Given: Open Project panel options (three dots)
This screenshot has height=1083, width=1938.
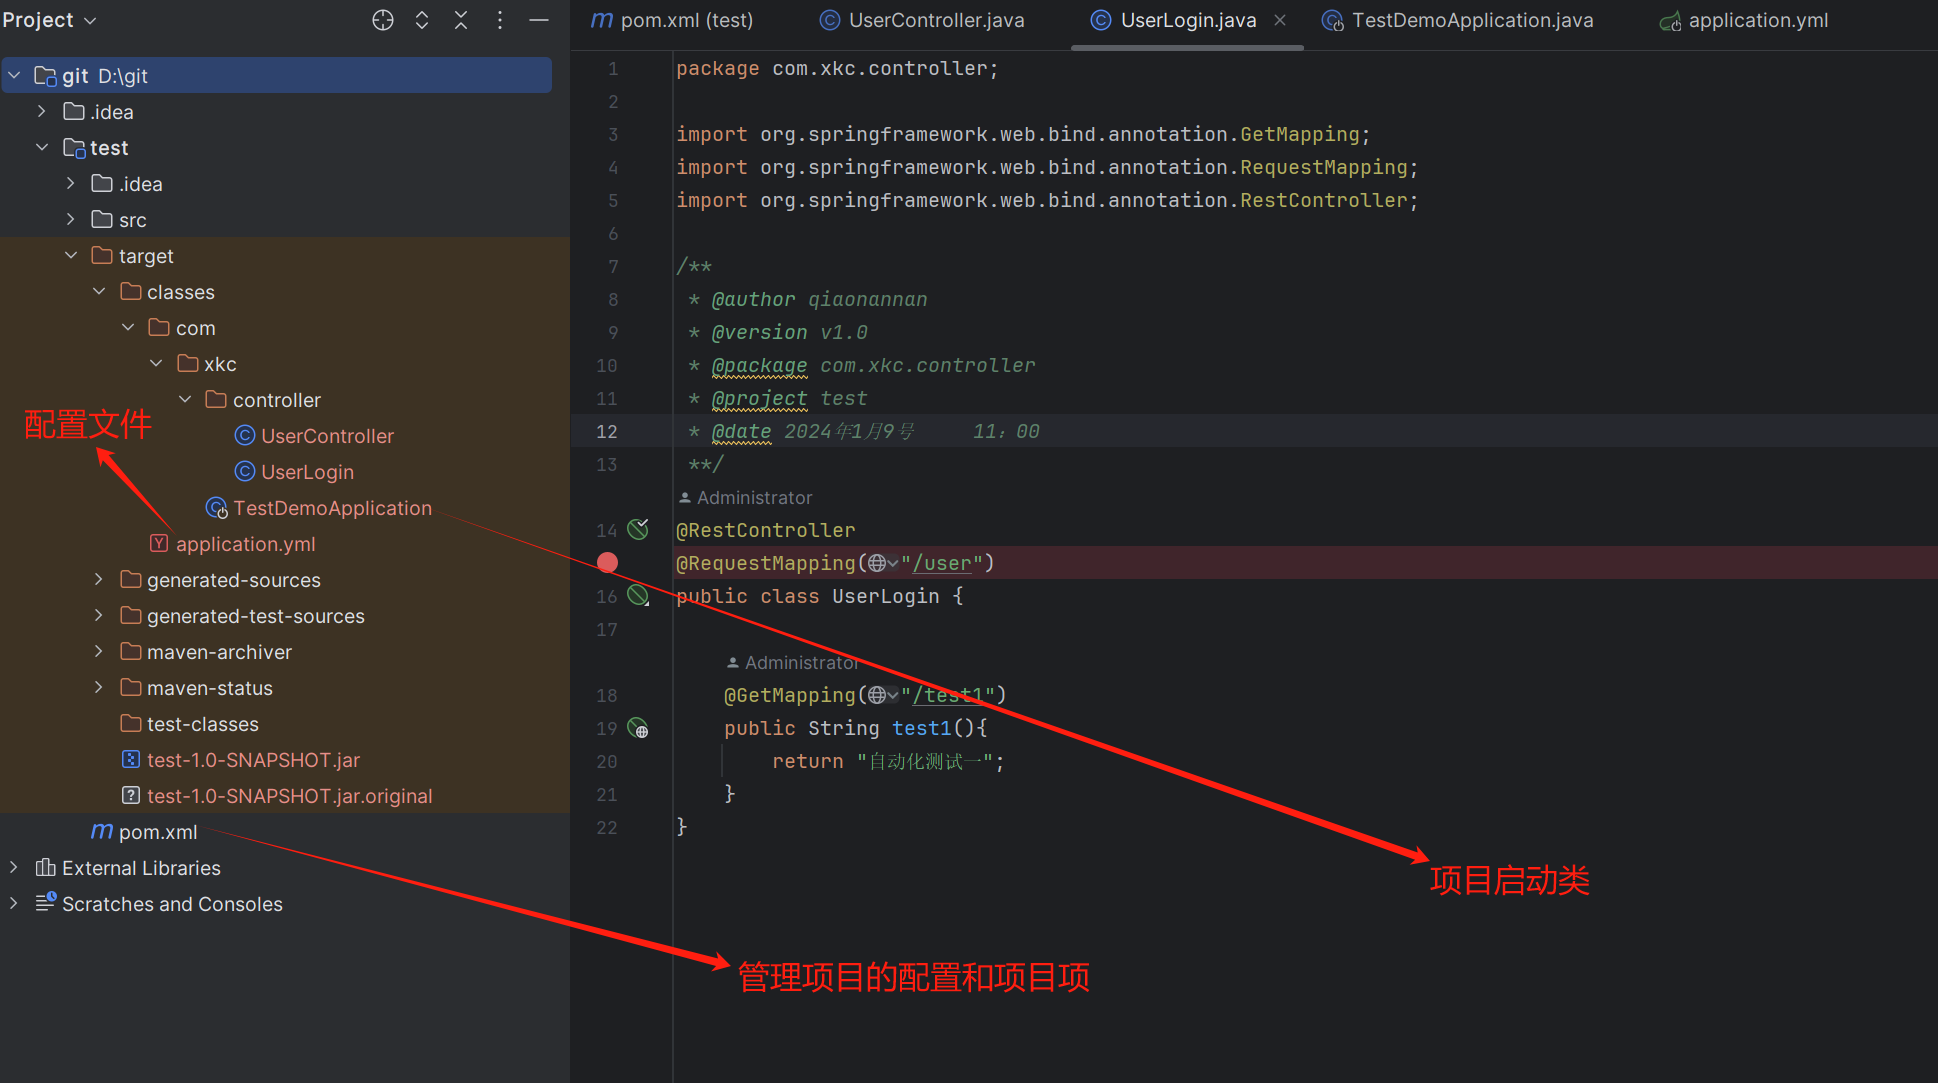Looking at the screenshot, I should coord(500,20).
